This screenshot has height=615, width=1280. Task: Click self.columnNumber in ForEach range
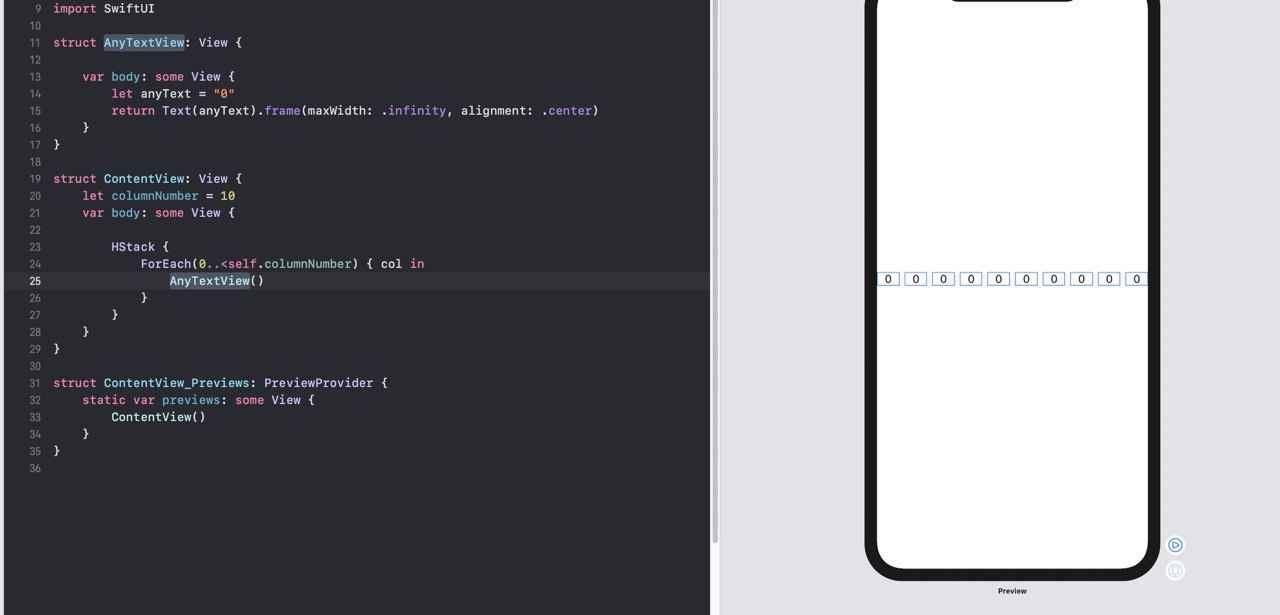pyautogui.click(x=290, y=263)
